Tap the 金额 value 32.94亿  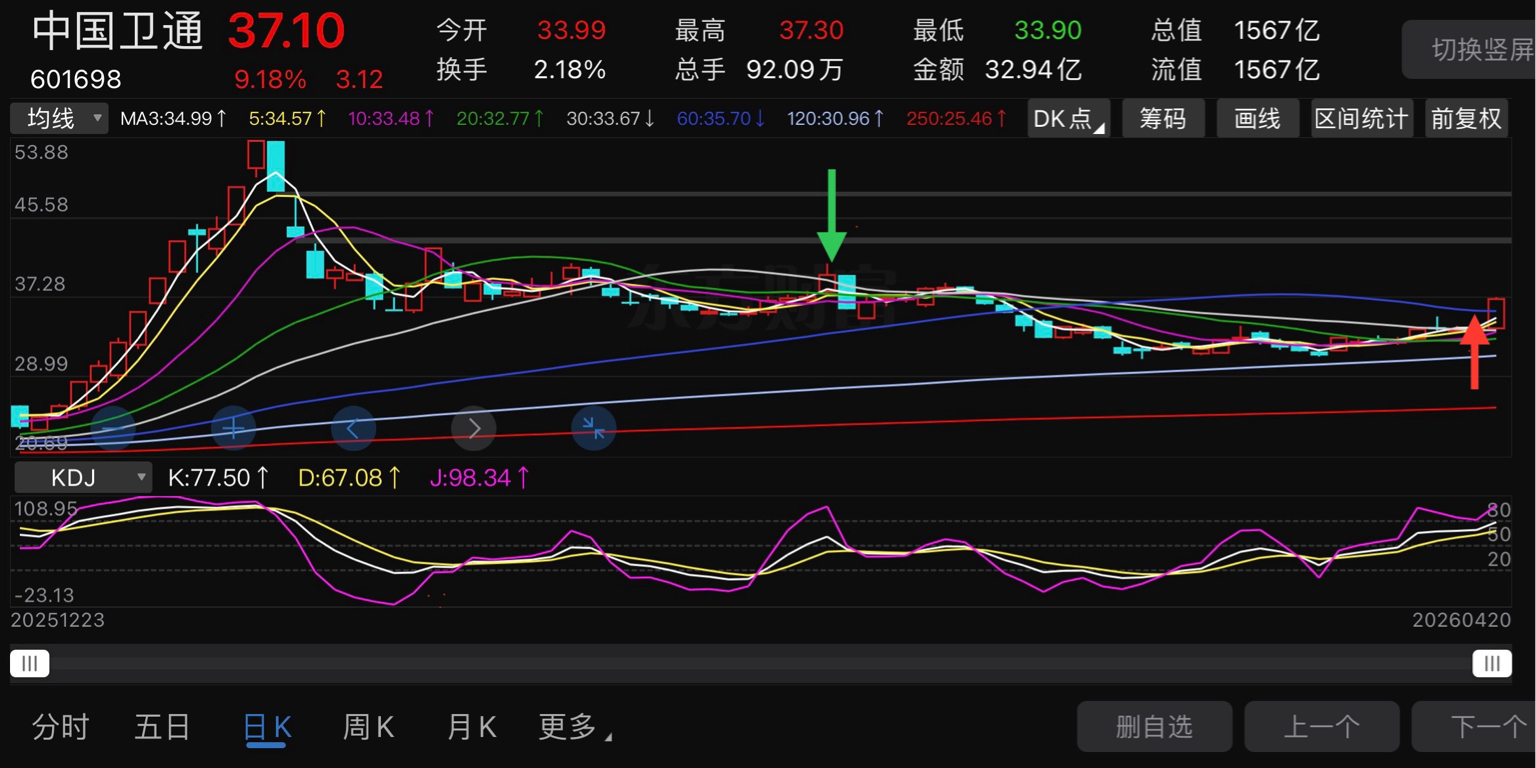click(x=1033, y=70)
